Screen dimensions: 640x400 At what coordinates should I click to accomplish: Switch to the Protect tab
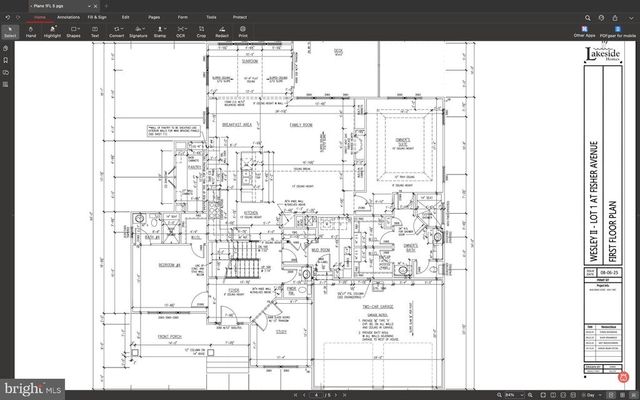coord(240,17)
